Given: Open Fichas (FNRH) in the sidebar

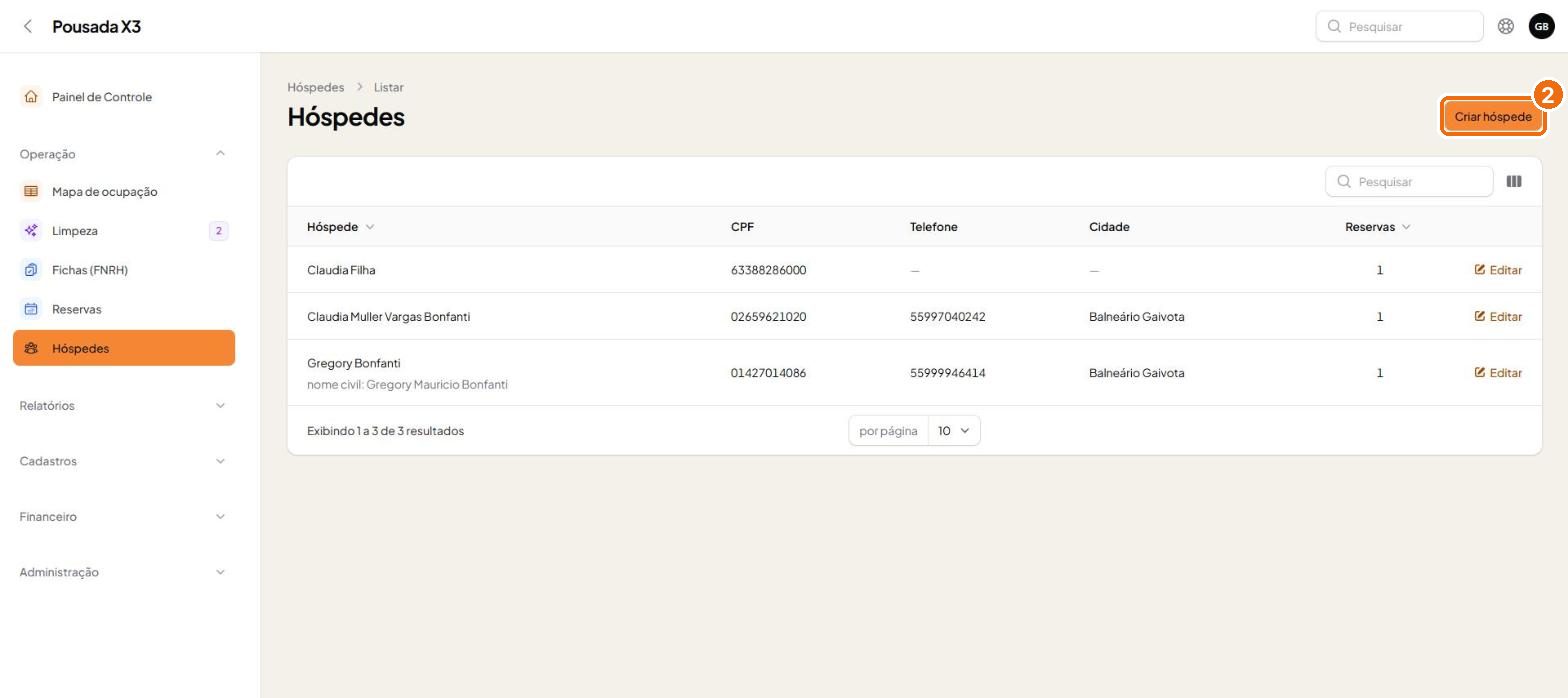Looking at the screenshot, I should (123, 270).
